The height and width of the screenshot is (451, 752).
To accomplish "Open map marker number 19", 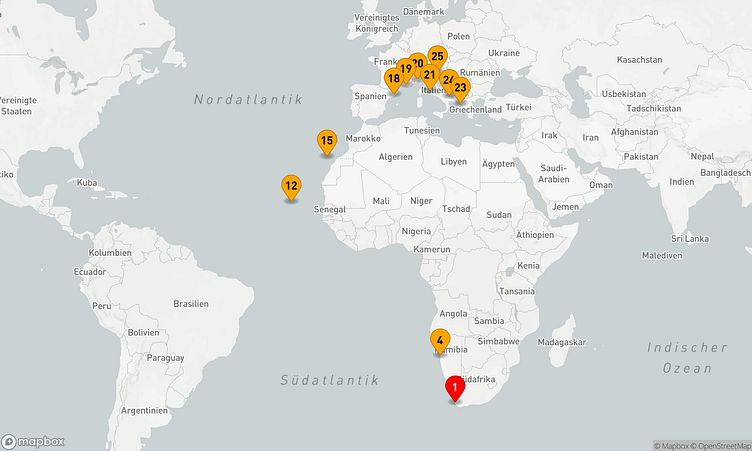I will coord(405,70).
